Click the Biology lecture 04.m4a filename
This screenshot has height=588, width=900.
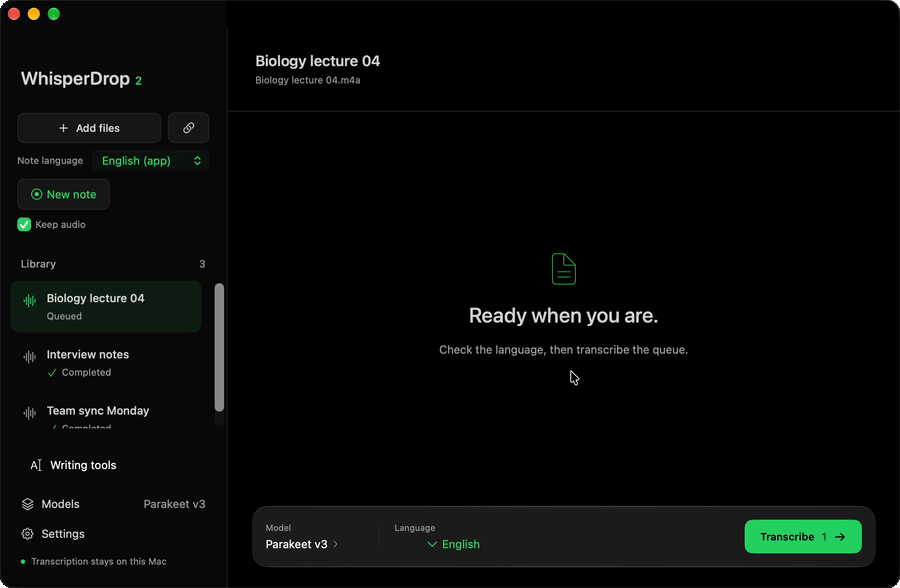pyautogui.click(x=308, y=80)
